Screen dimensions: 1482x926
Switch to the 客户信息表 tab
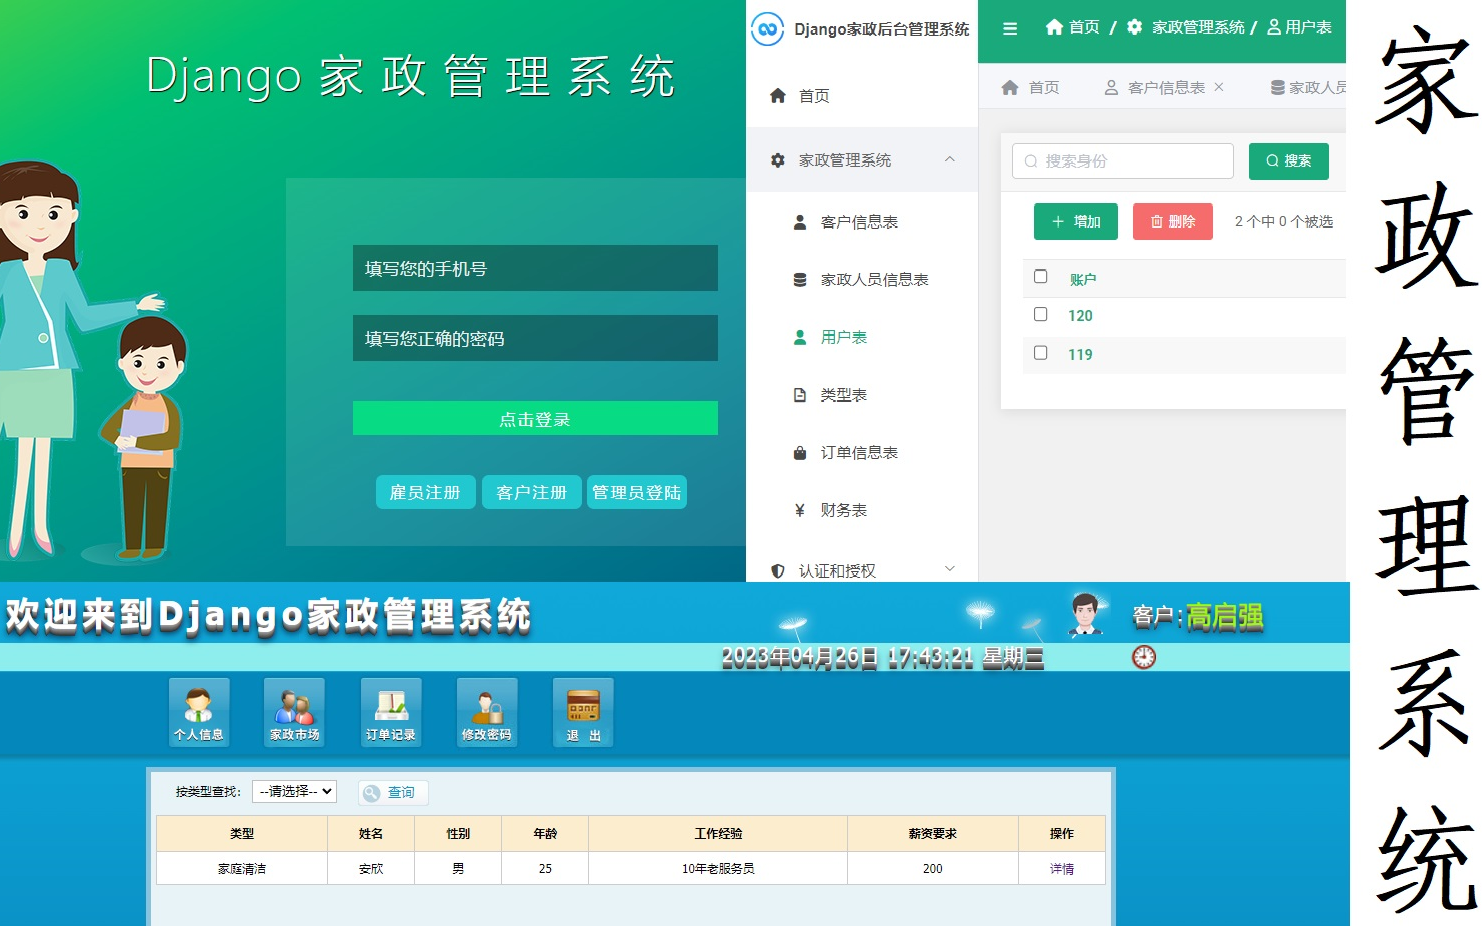pyautogui.click(x=1165, y=88)
